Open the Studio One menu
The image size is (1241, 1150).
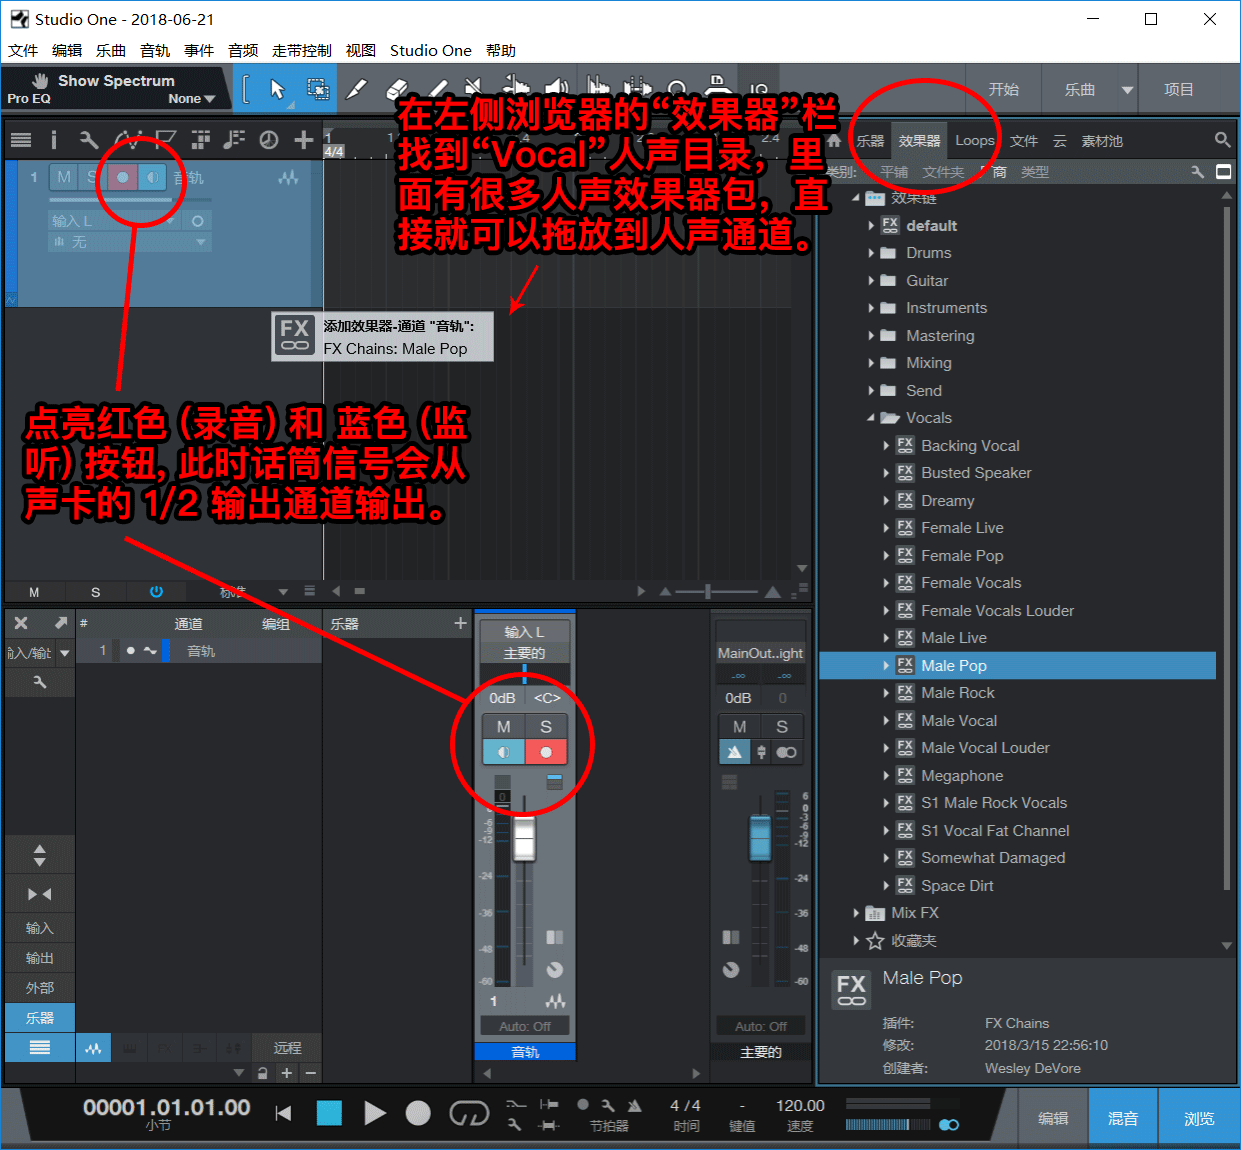[x=431, y=50]
